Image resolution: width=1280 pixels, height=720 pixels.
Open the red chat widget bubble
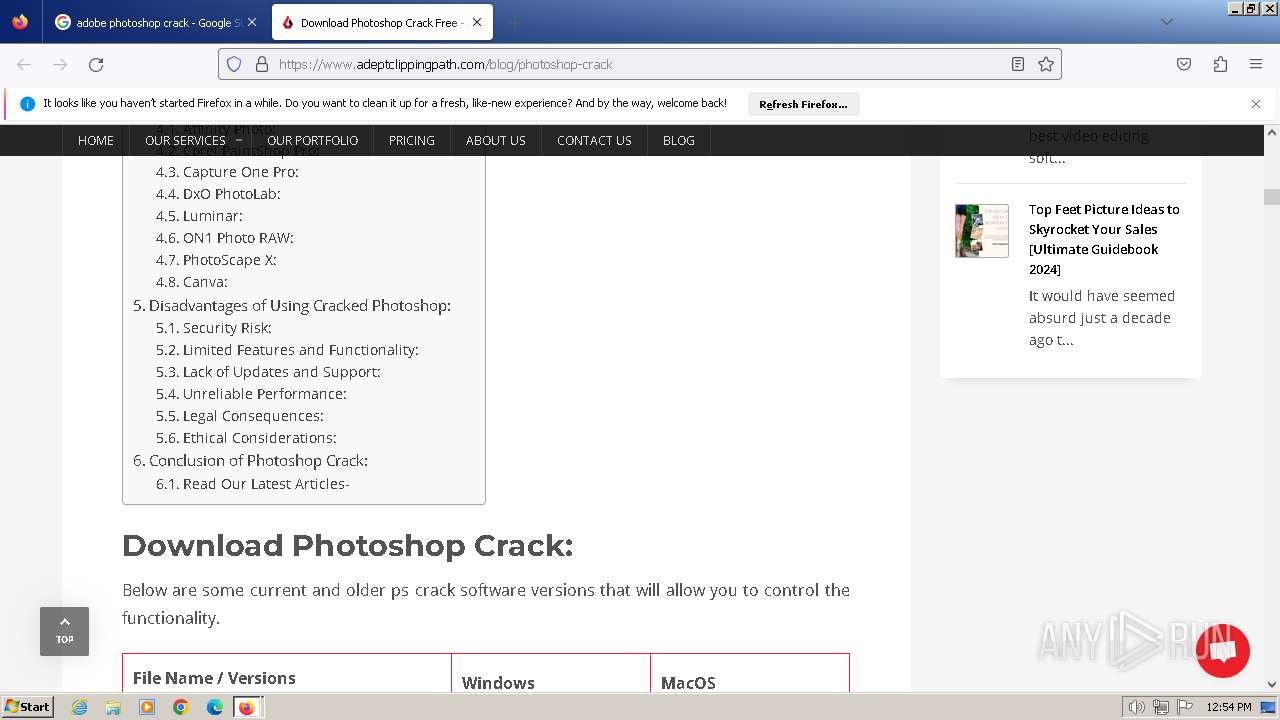click(x=1222, y=651)
